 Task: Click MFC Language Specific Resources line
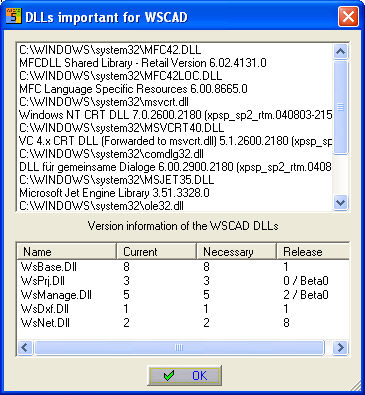[133, 89]
